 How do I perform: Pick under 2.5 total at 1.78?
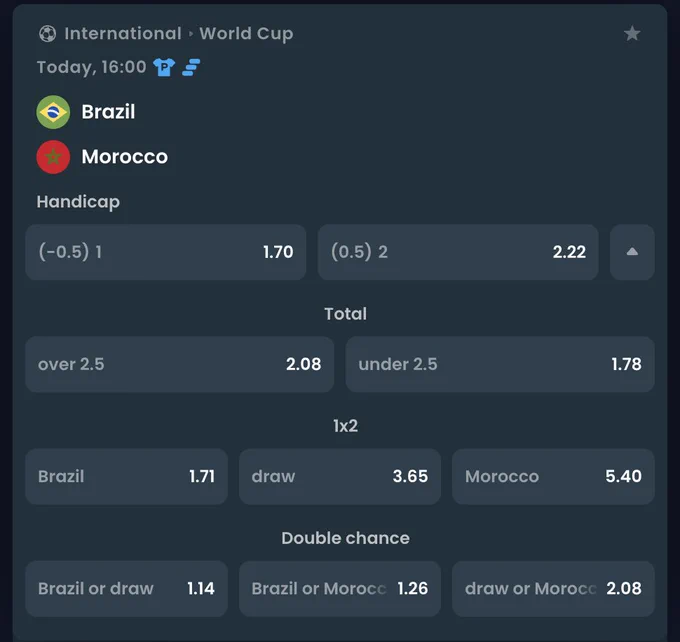500,364
